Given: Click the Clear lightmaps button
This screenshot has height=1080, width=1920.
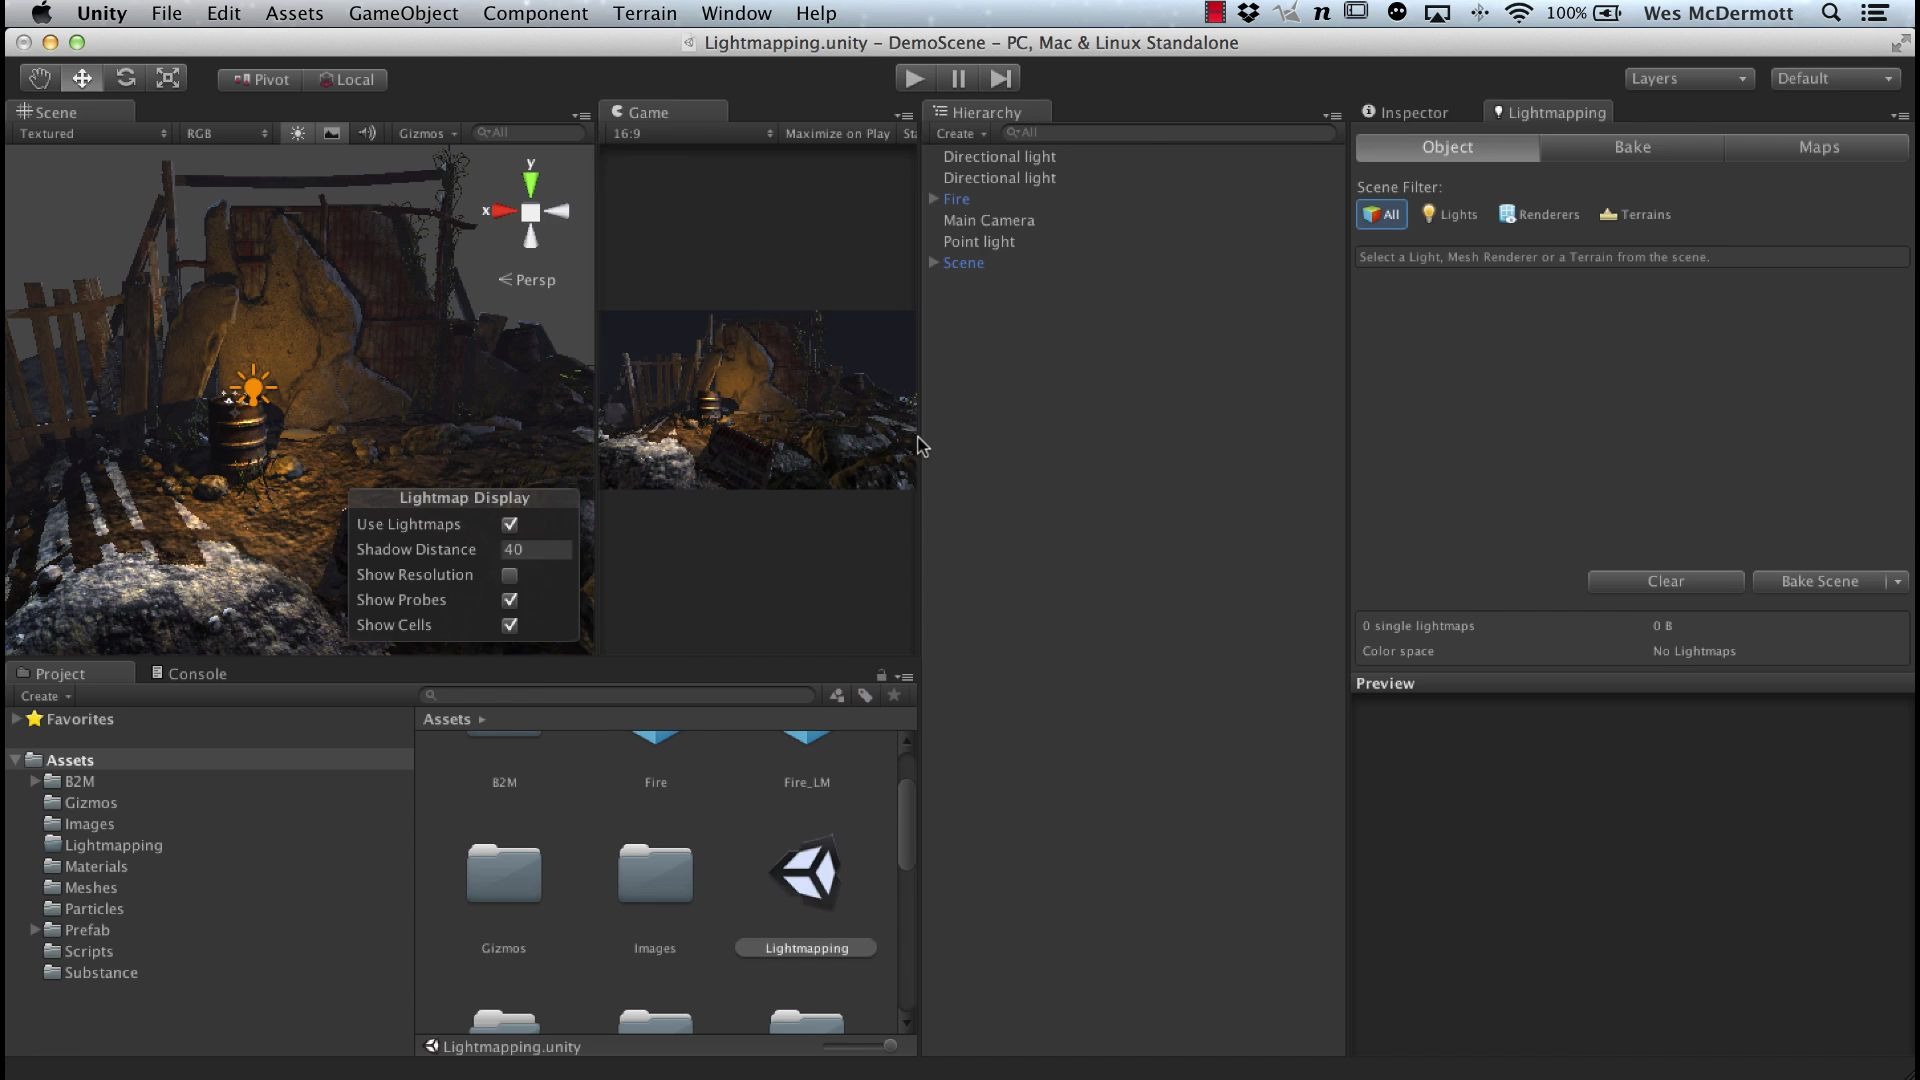Looking at the screenshot, I should pos(1665,581).
